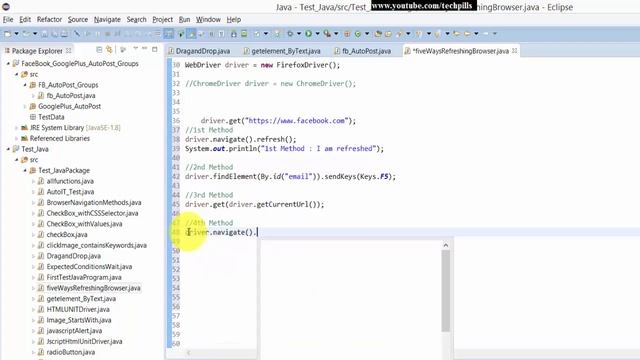Image resolution: width=640 pixels, height=360 pixels.
Task: Switch to the getelement_ByText.java editor tab
Action: point(282,51)
